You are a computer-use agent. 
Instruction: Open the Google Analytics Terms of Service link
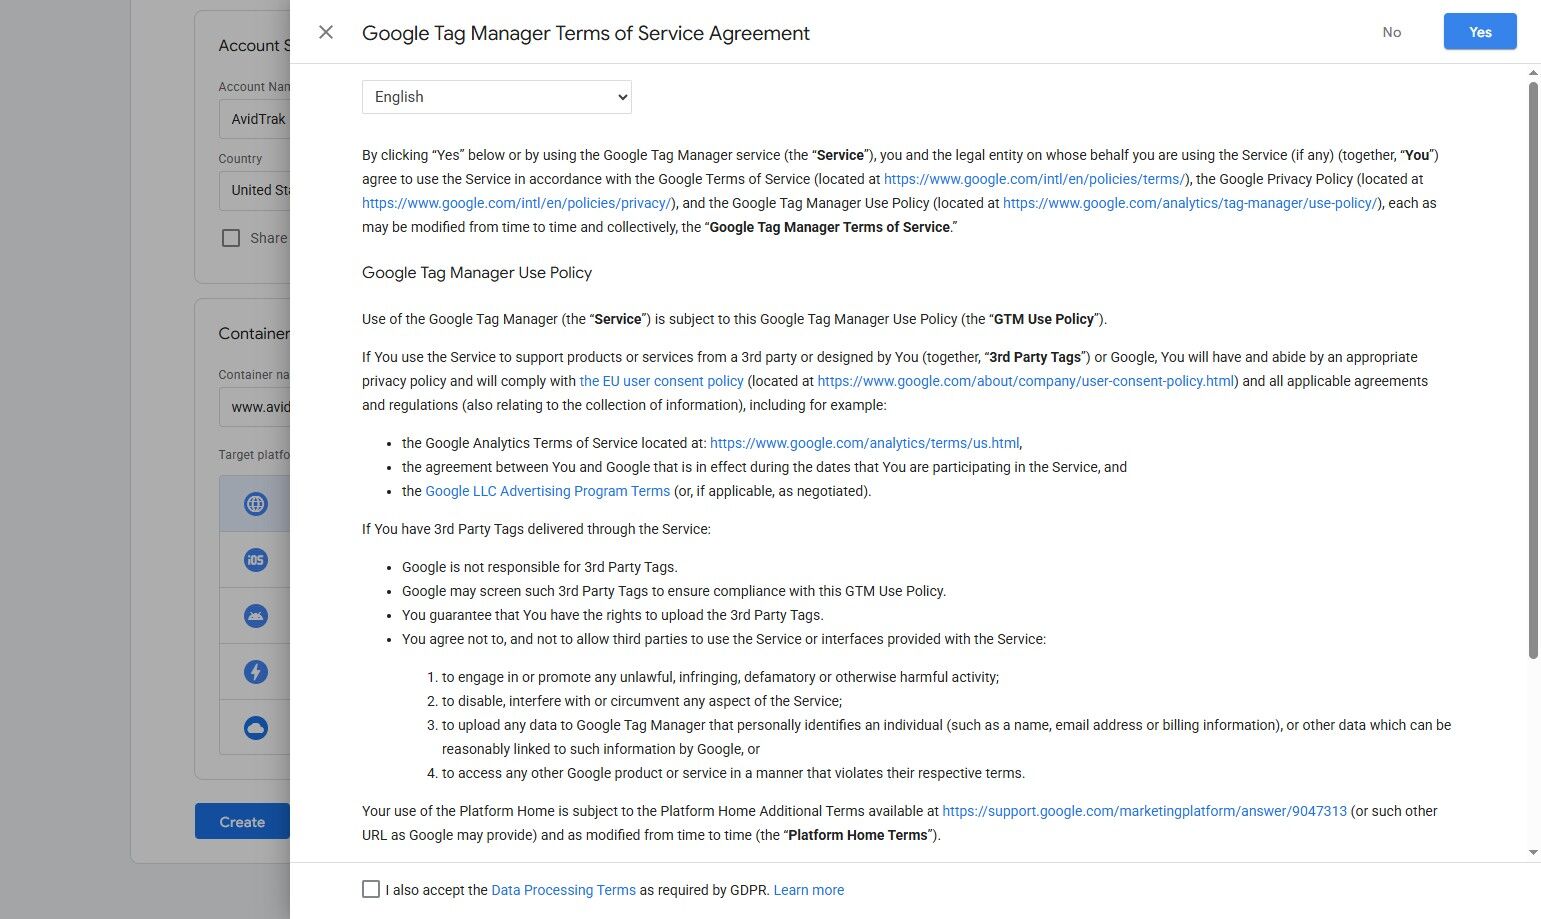tap(864, 443)
